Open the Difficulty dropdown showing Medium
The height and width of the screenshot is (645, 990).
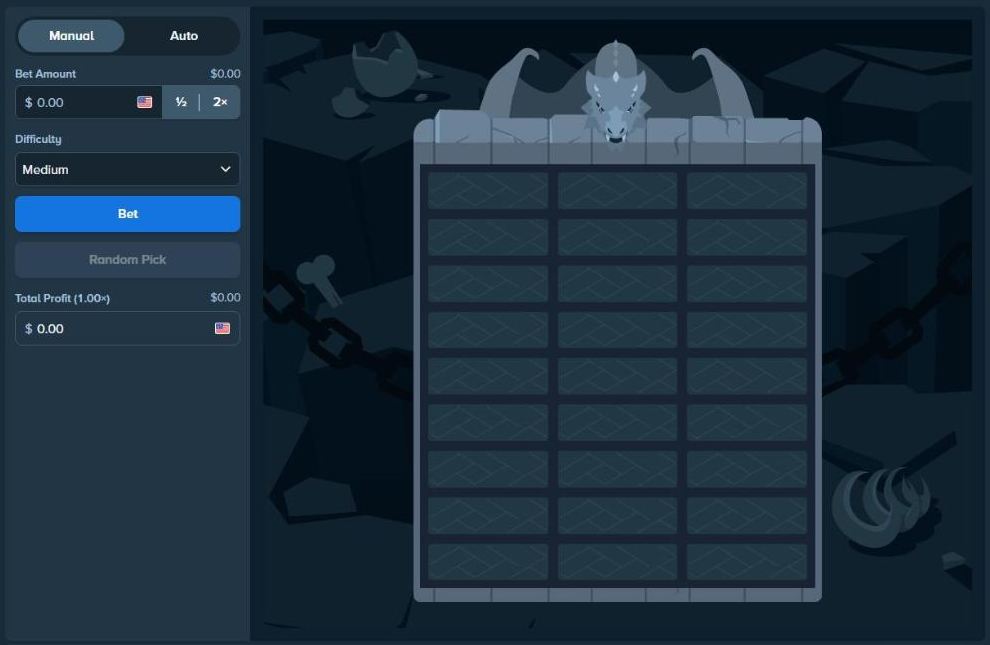[128, 169]
